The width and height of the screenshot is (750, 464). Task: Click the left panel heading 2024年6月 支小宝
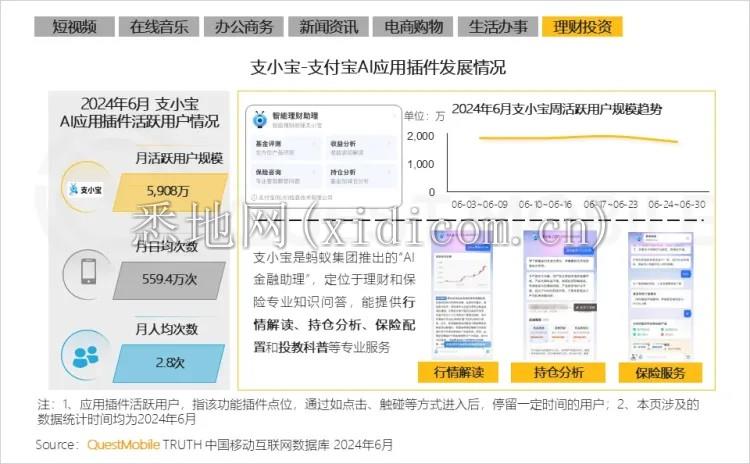coord(139,104)
